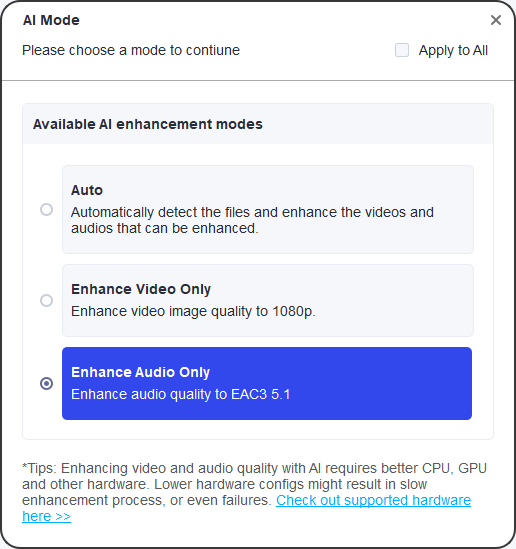Screen dimensions: 516x549
Task: Close the AI Mode dialog
Action: (496, 20)
